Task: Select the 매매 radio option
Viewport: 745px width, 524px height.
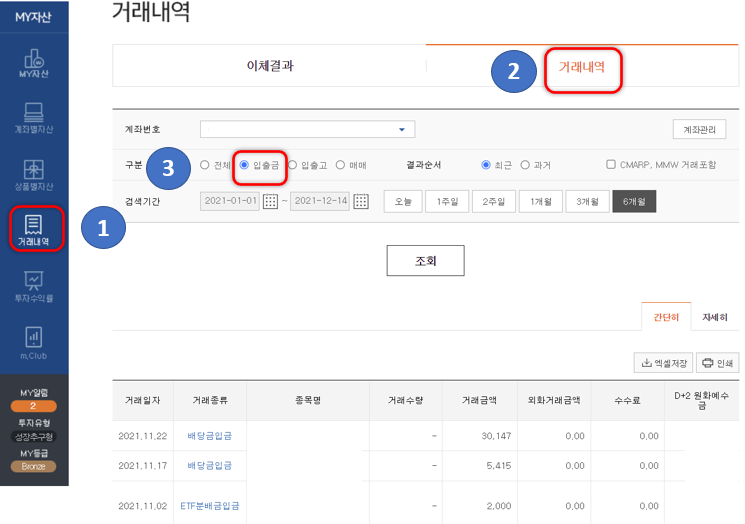Action: click(x=340, y=165)
